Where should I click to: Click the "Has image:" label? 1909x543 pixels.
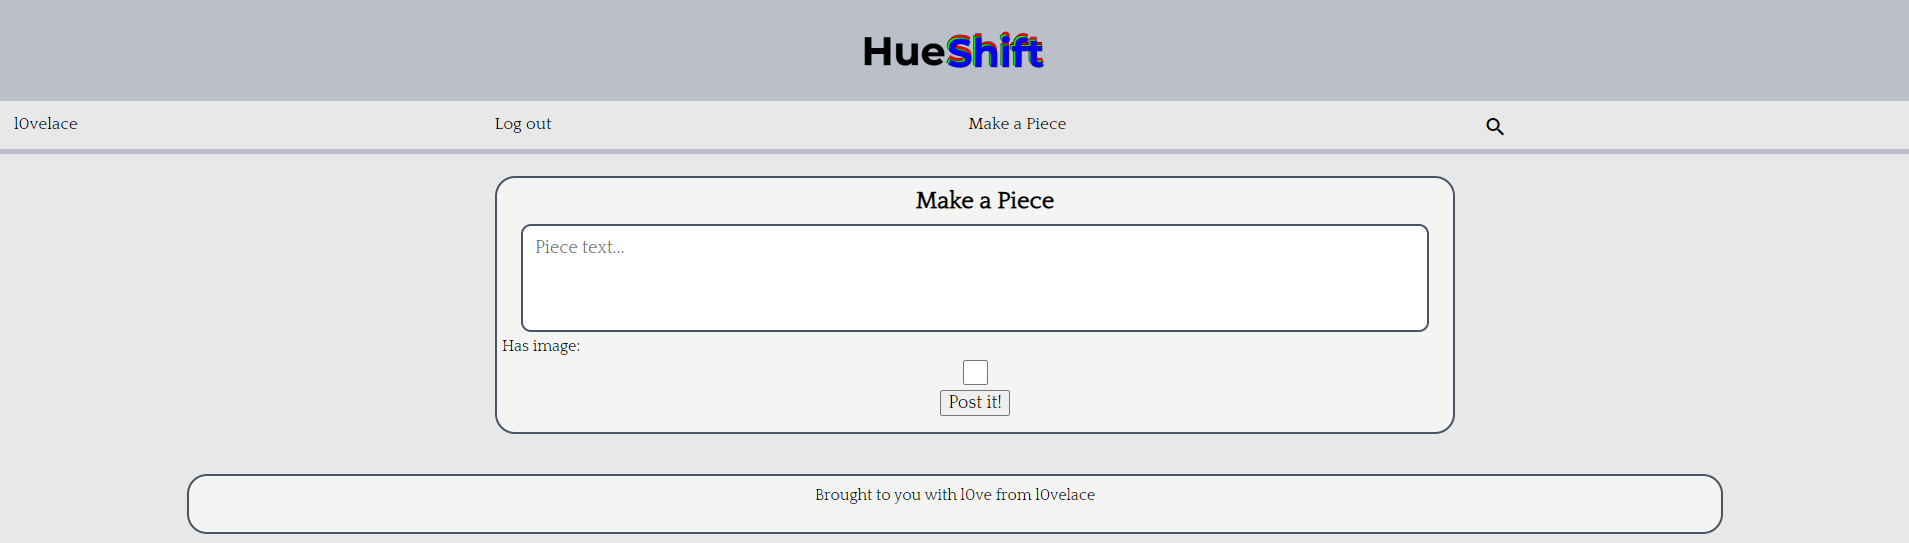click(x=541, y=346)
